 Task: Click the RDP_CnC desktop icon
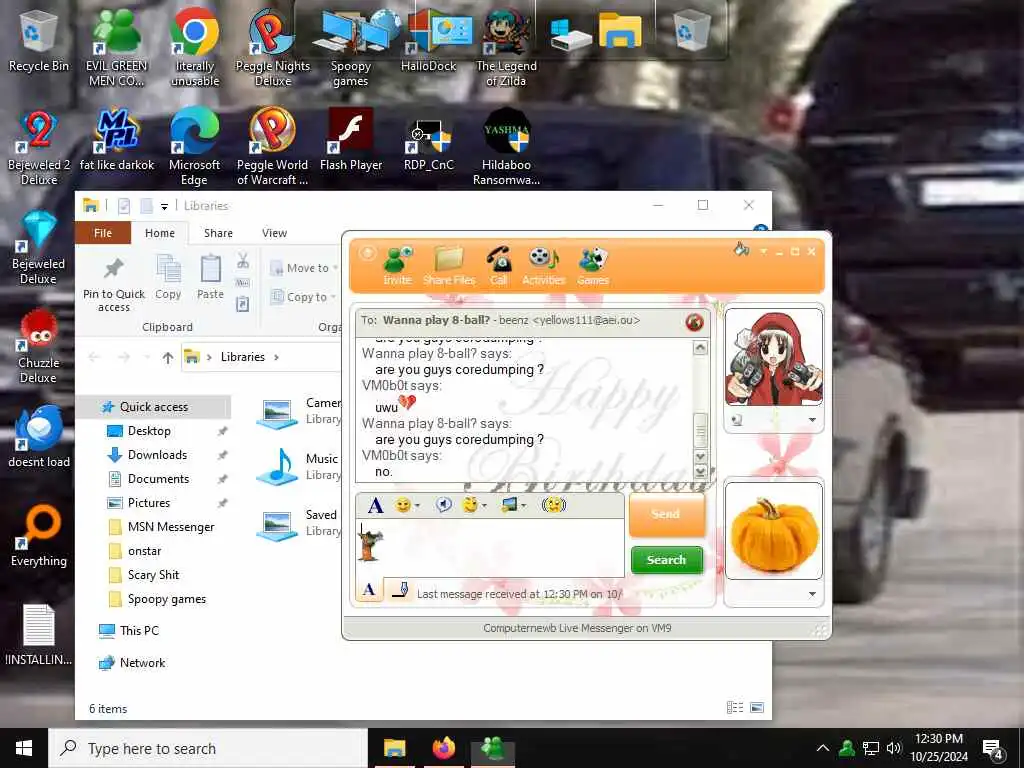tap(428, 143)
